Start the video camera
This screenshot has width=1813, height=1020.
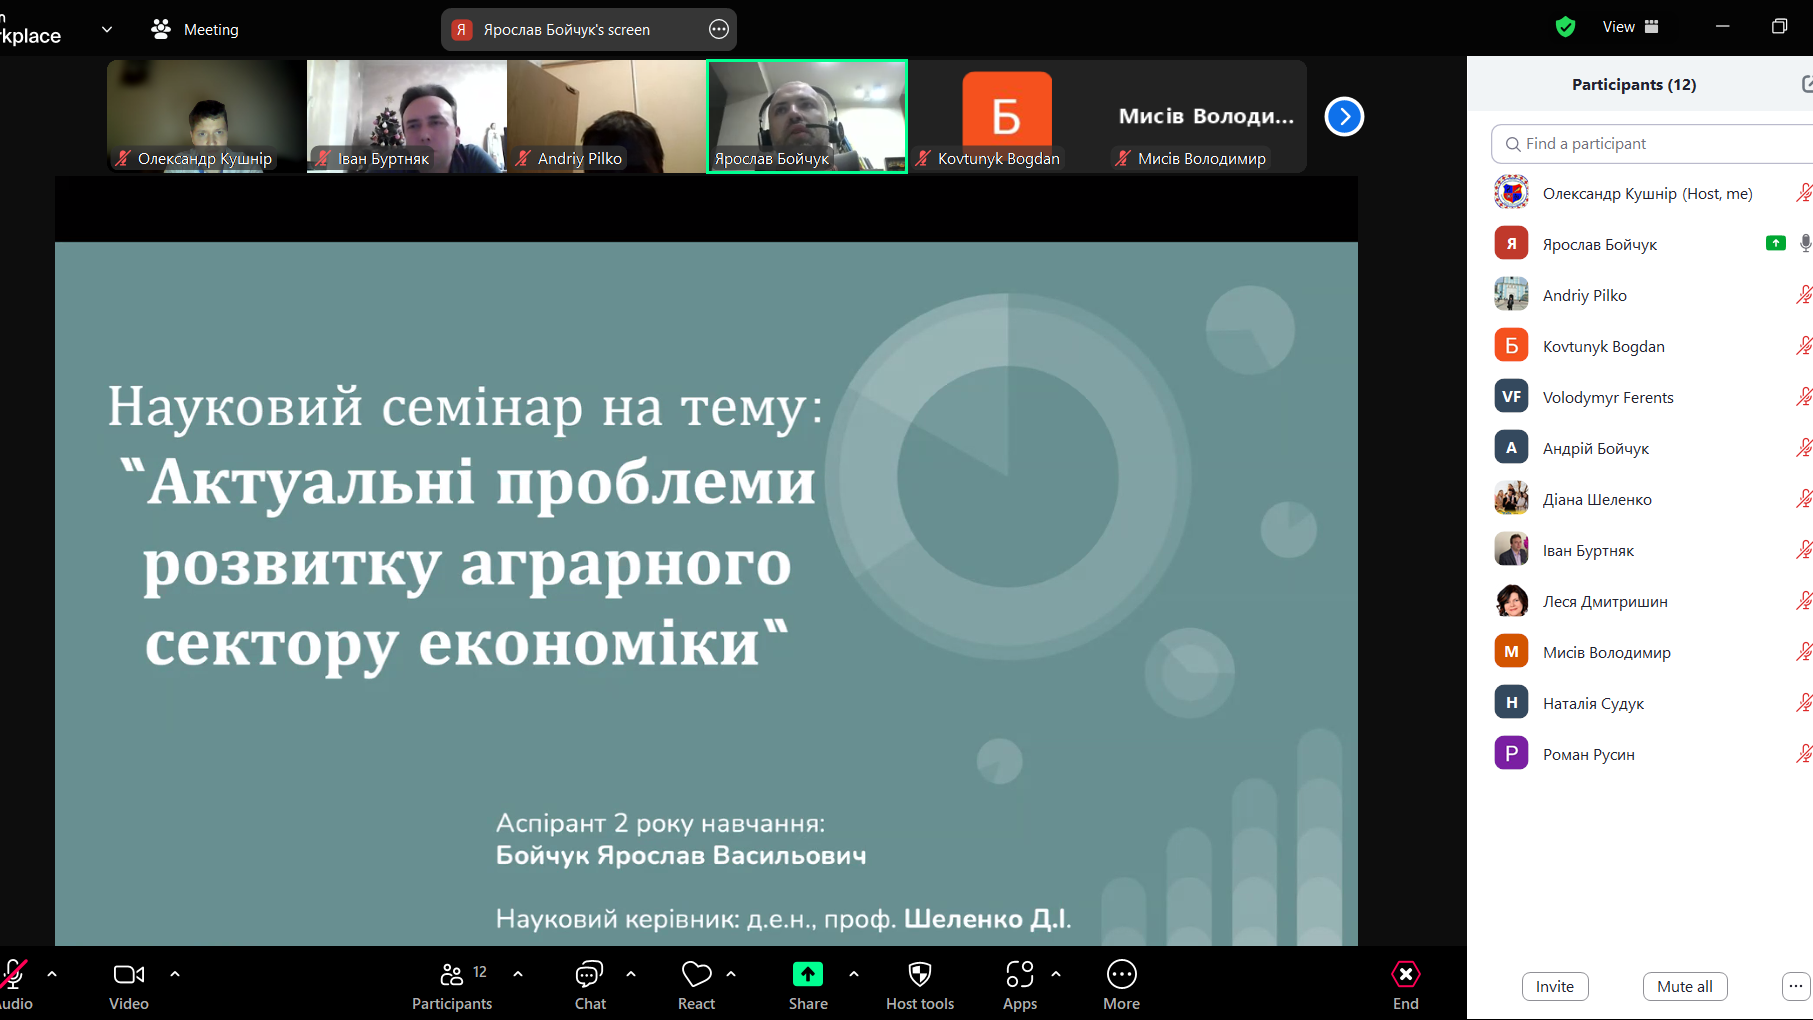[x=128, y=973]
